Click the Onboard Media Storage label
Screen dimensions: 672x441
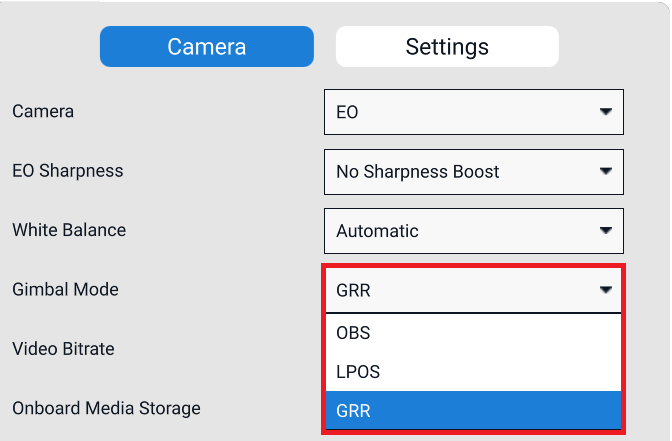point(106,408)
